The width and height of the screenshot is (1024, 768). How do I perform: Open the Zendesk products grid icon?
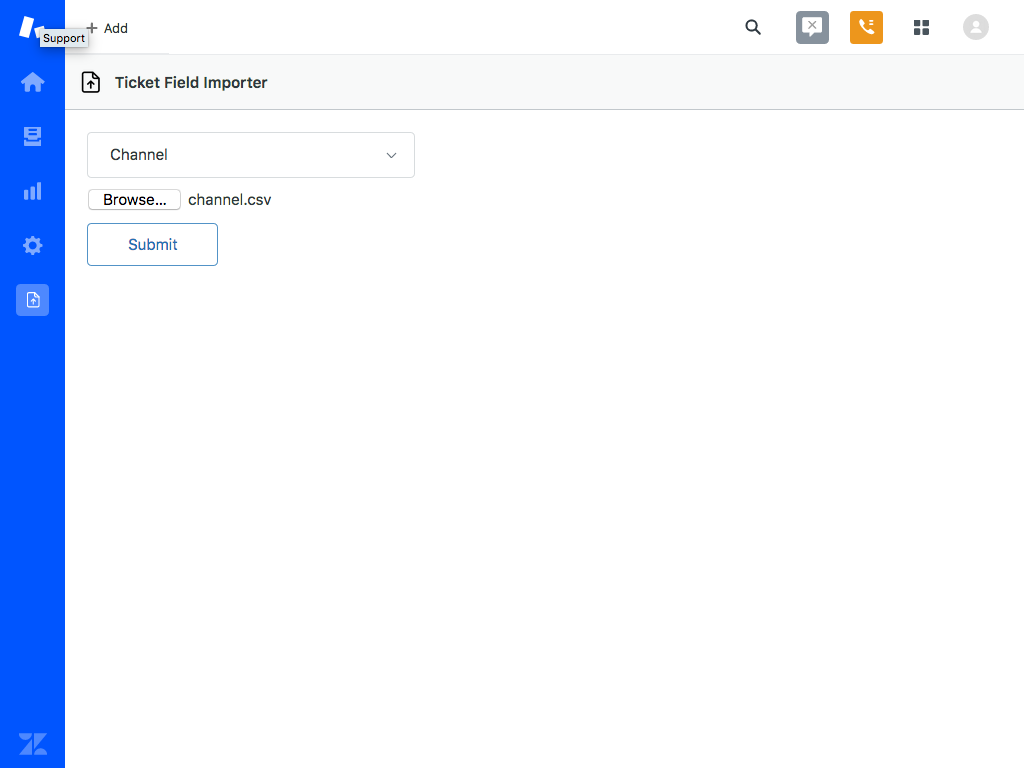[x=921, y=27]
